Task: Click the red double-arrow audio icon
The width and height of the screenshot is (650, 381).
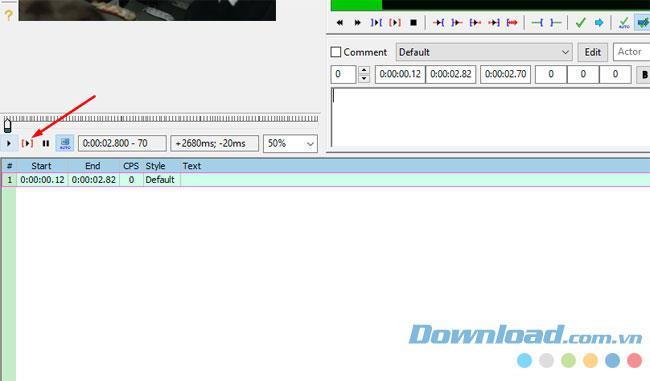Action: (x=512, y=22)
